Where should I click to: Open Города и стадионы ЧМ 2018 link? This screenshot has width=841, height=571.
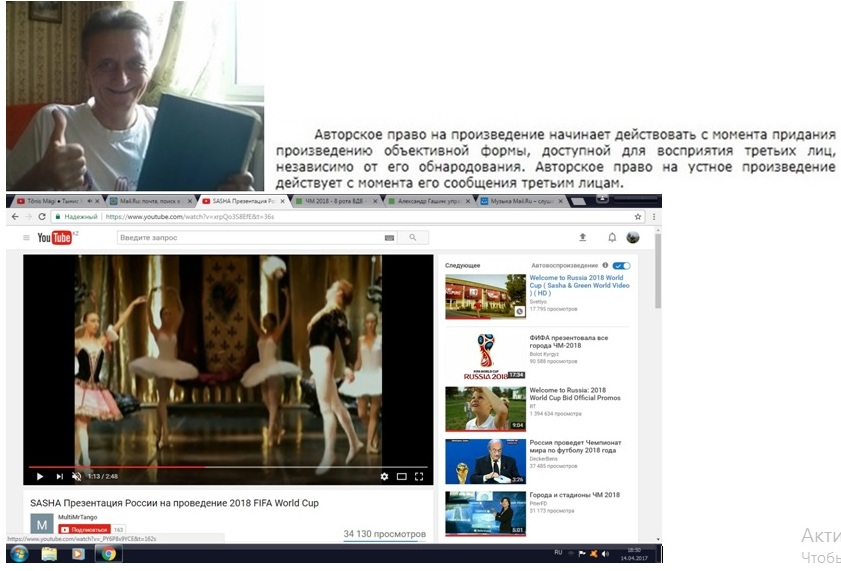pyautogui.click(x=574, y=495)
